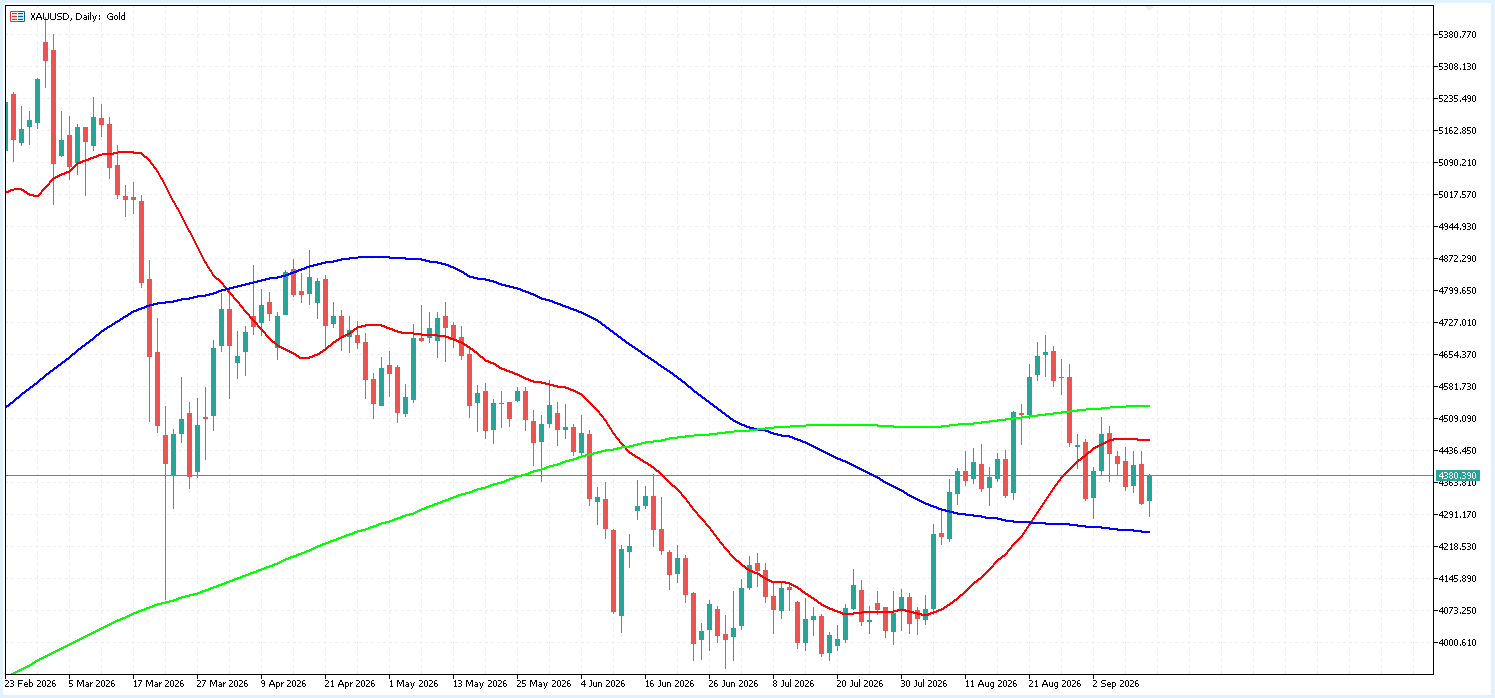Click the current price label 4380.390
The width and height of the screenshot is (1495, 698).
click(x=1456, y=476)
